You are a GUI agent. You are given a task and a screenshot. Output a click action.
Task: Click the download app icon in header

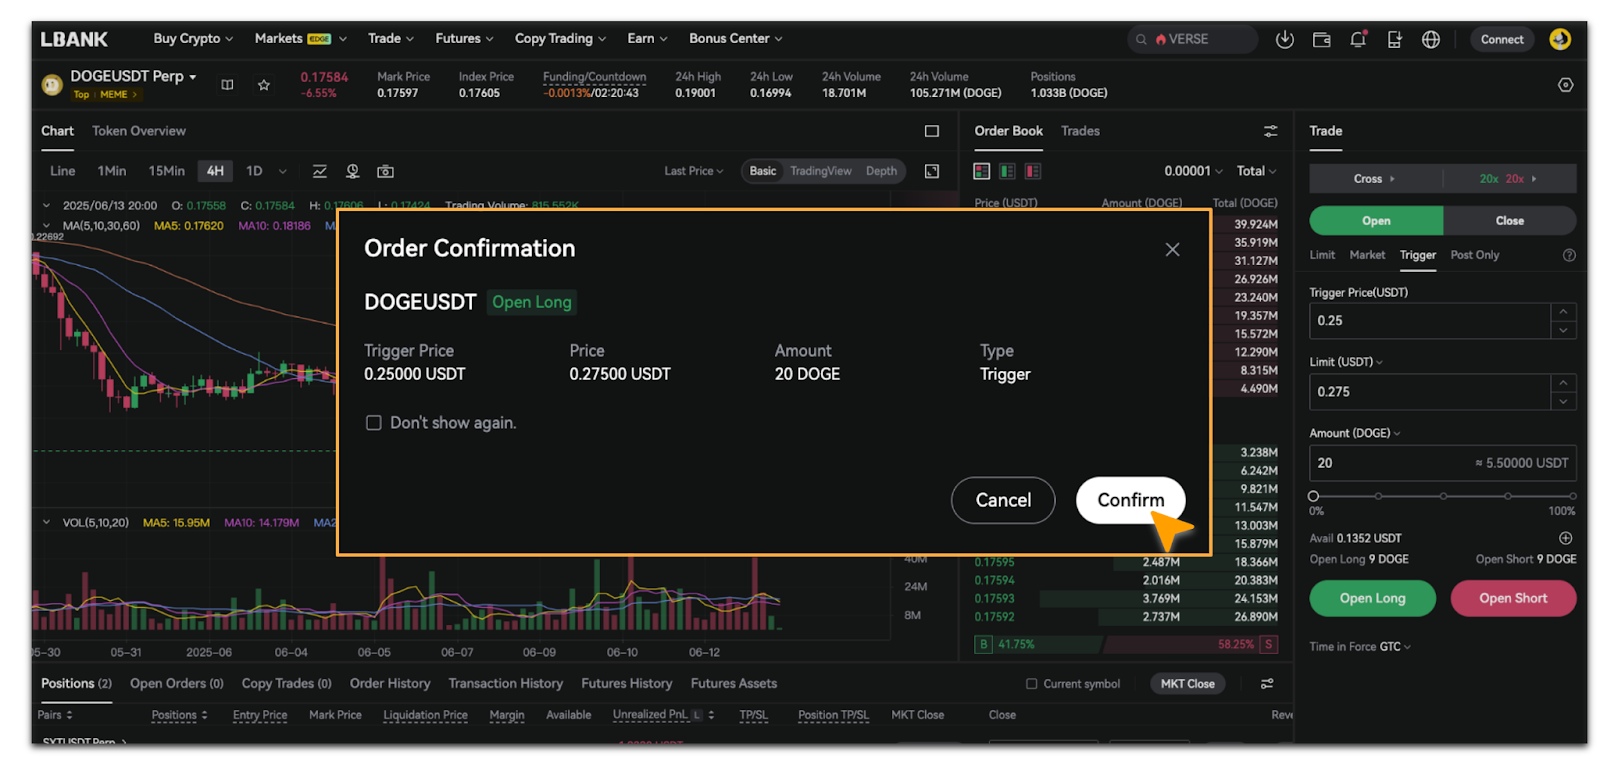1284,39
